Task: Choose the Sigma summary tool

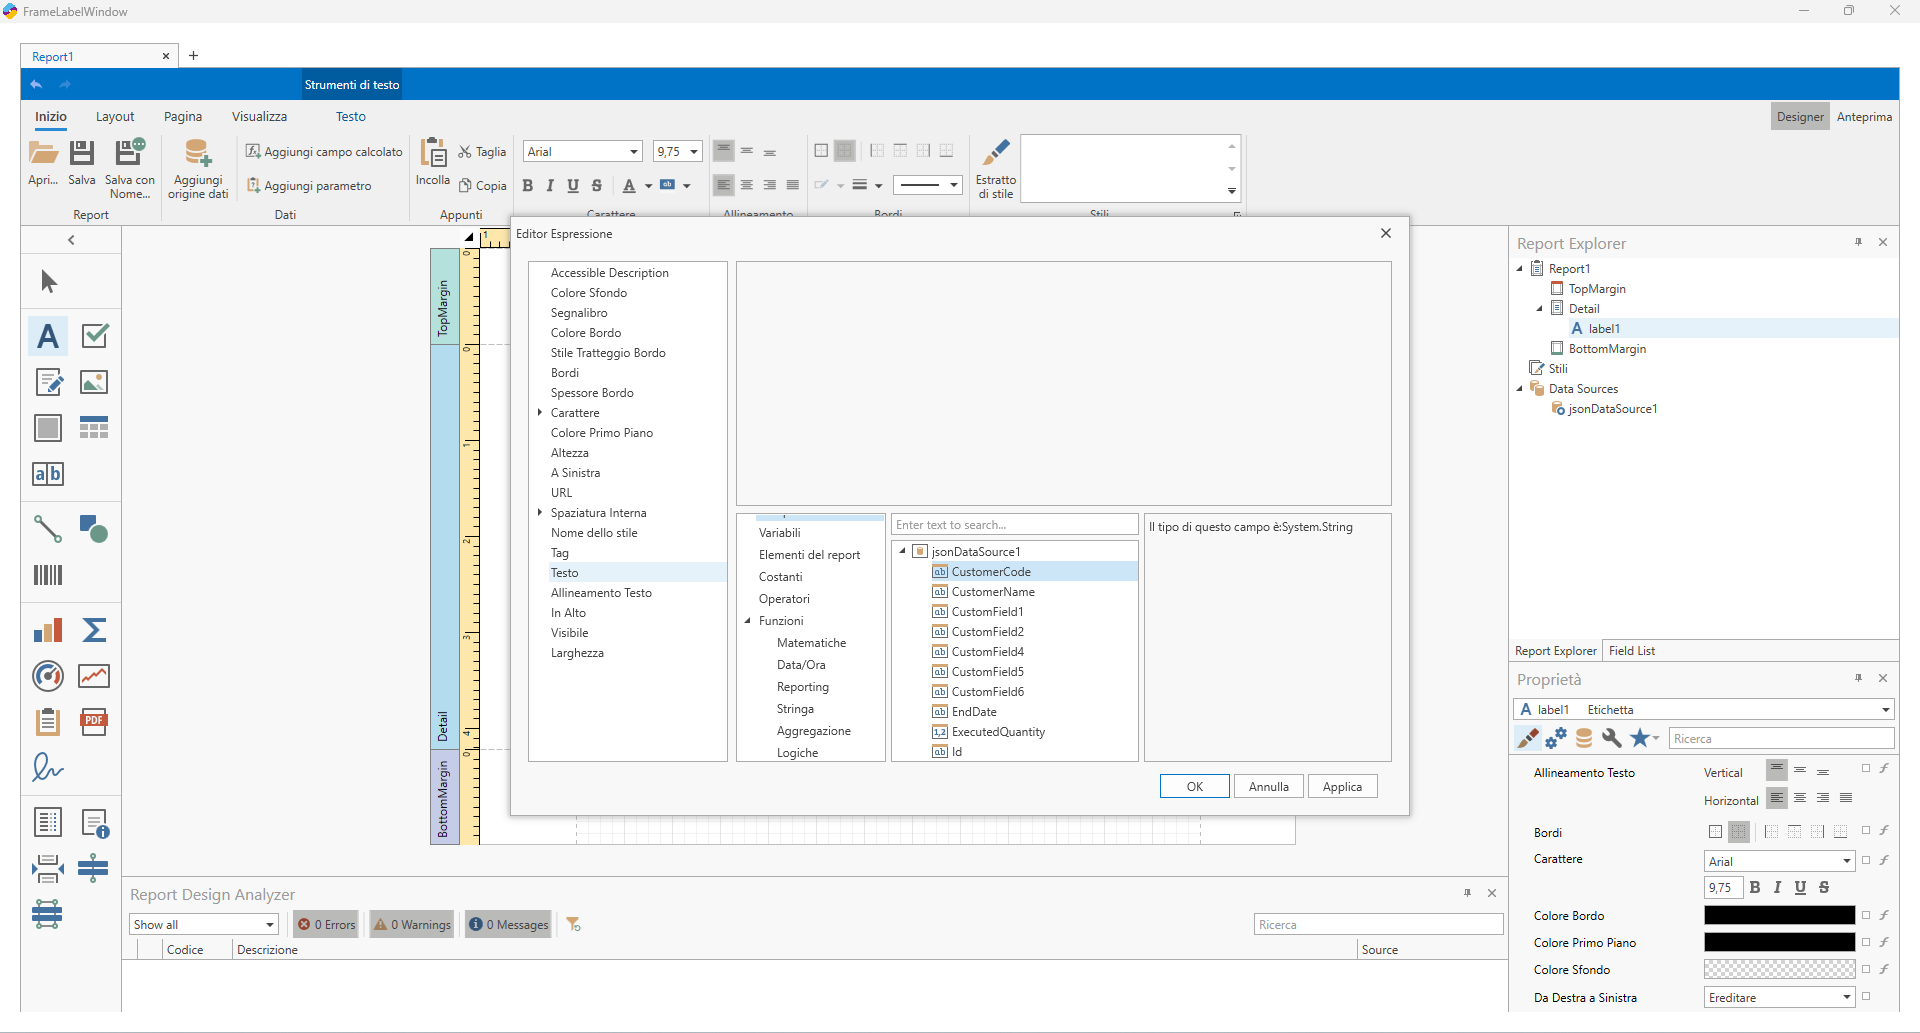Action: (94, 630)
